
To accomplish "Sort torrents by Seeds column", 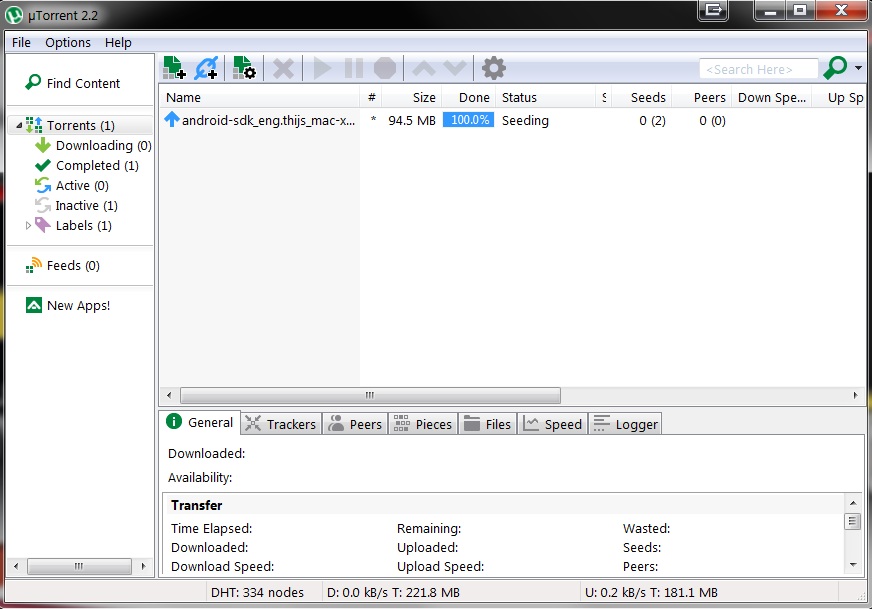I will click(x=642, y=97).
